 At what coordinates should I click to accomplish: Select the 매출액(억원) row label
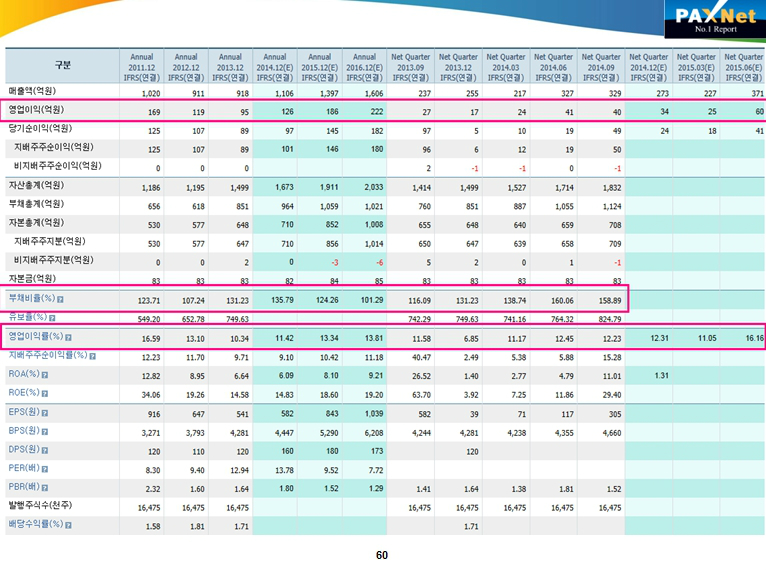(34, 90)
